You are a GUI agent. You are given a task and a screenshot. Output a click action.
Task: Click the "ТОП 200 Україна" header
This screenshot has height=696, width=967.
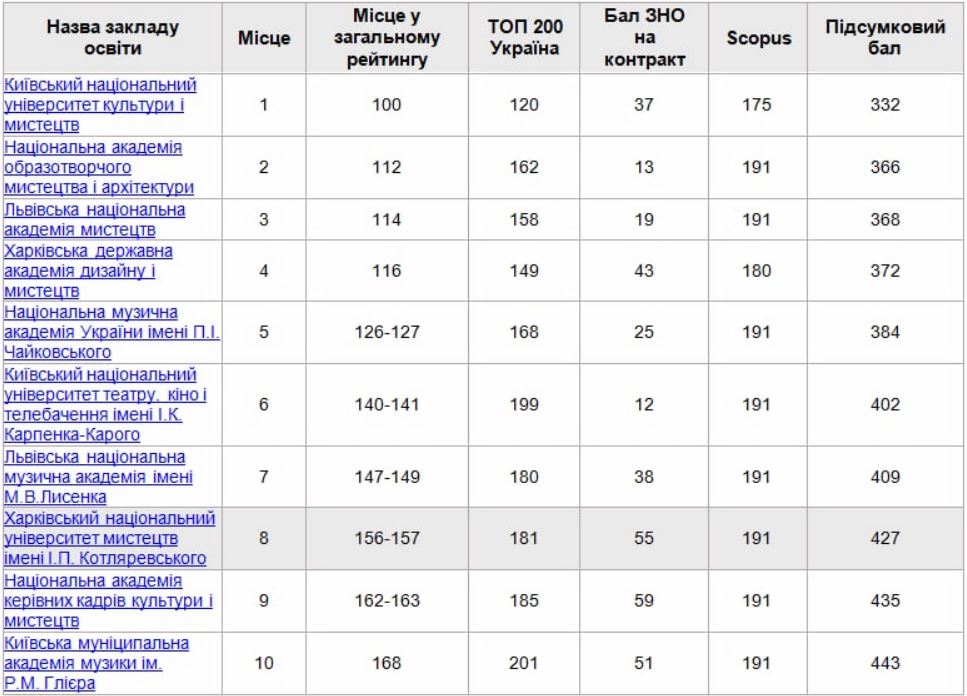[x=524, y=38]
